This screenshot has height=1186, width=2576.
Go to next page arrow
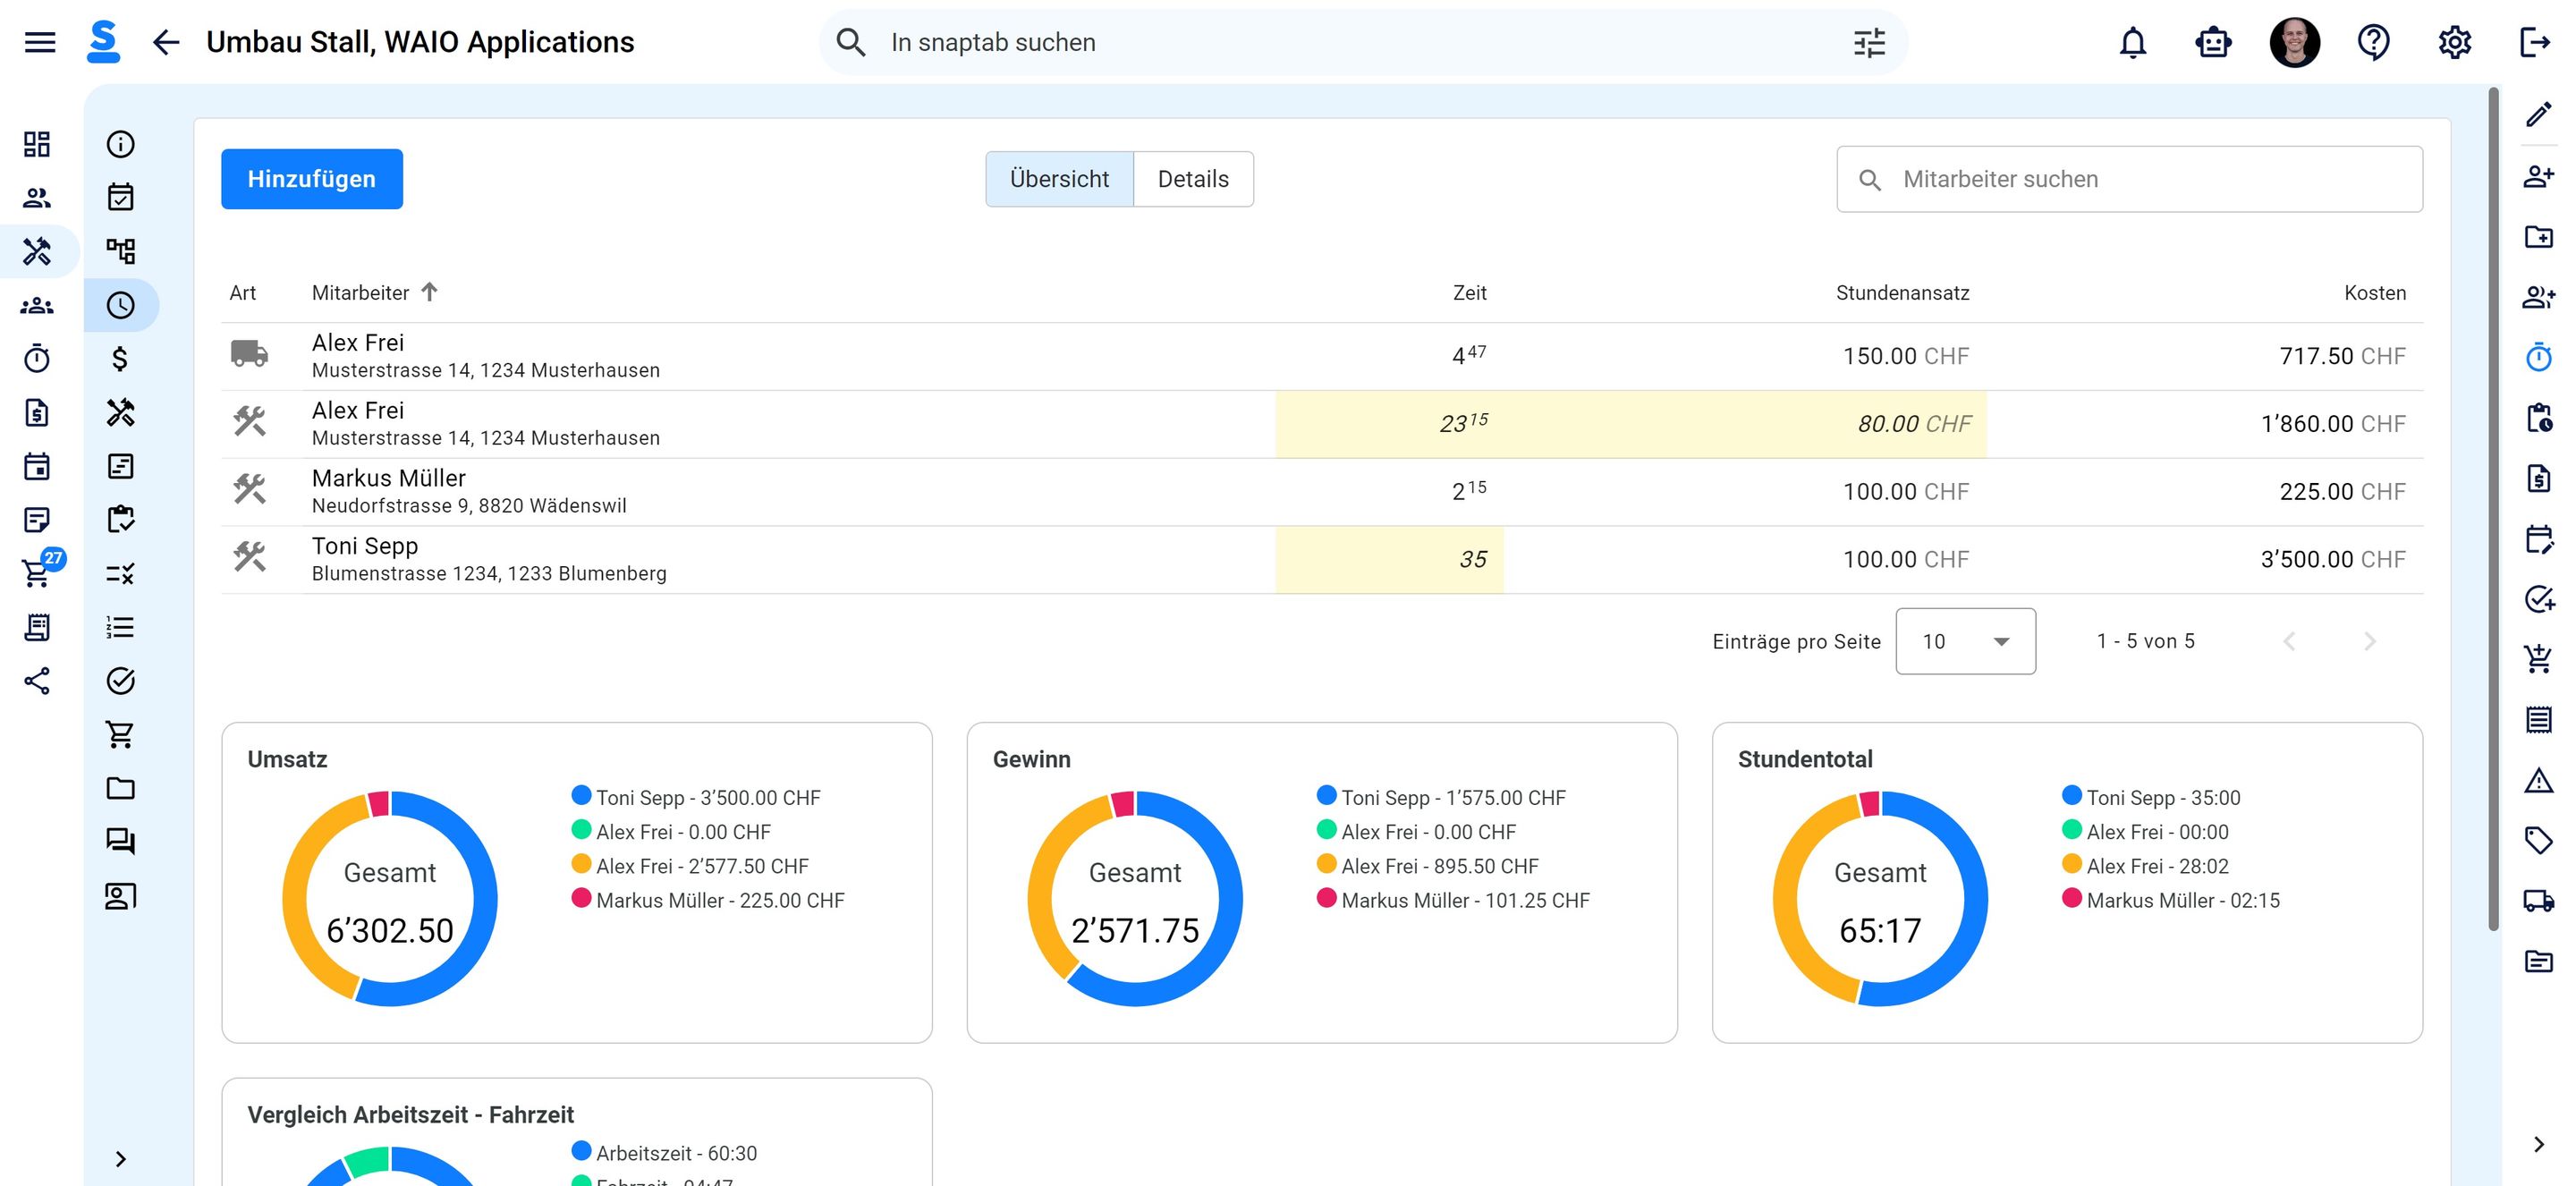point(2369,641)
